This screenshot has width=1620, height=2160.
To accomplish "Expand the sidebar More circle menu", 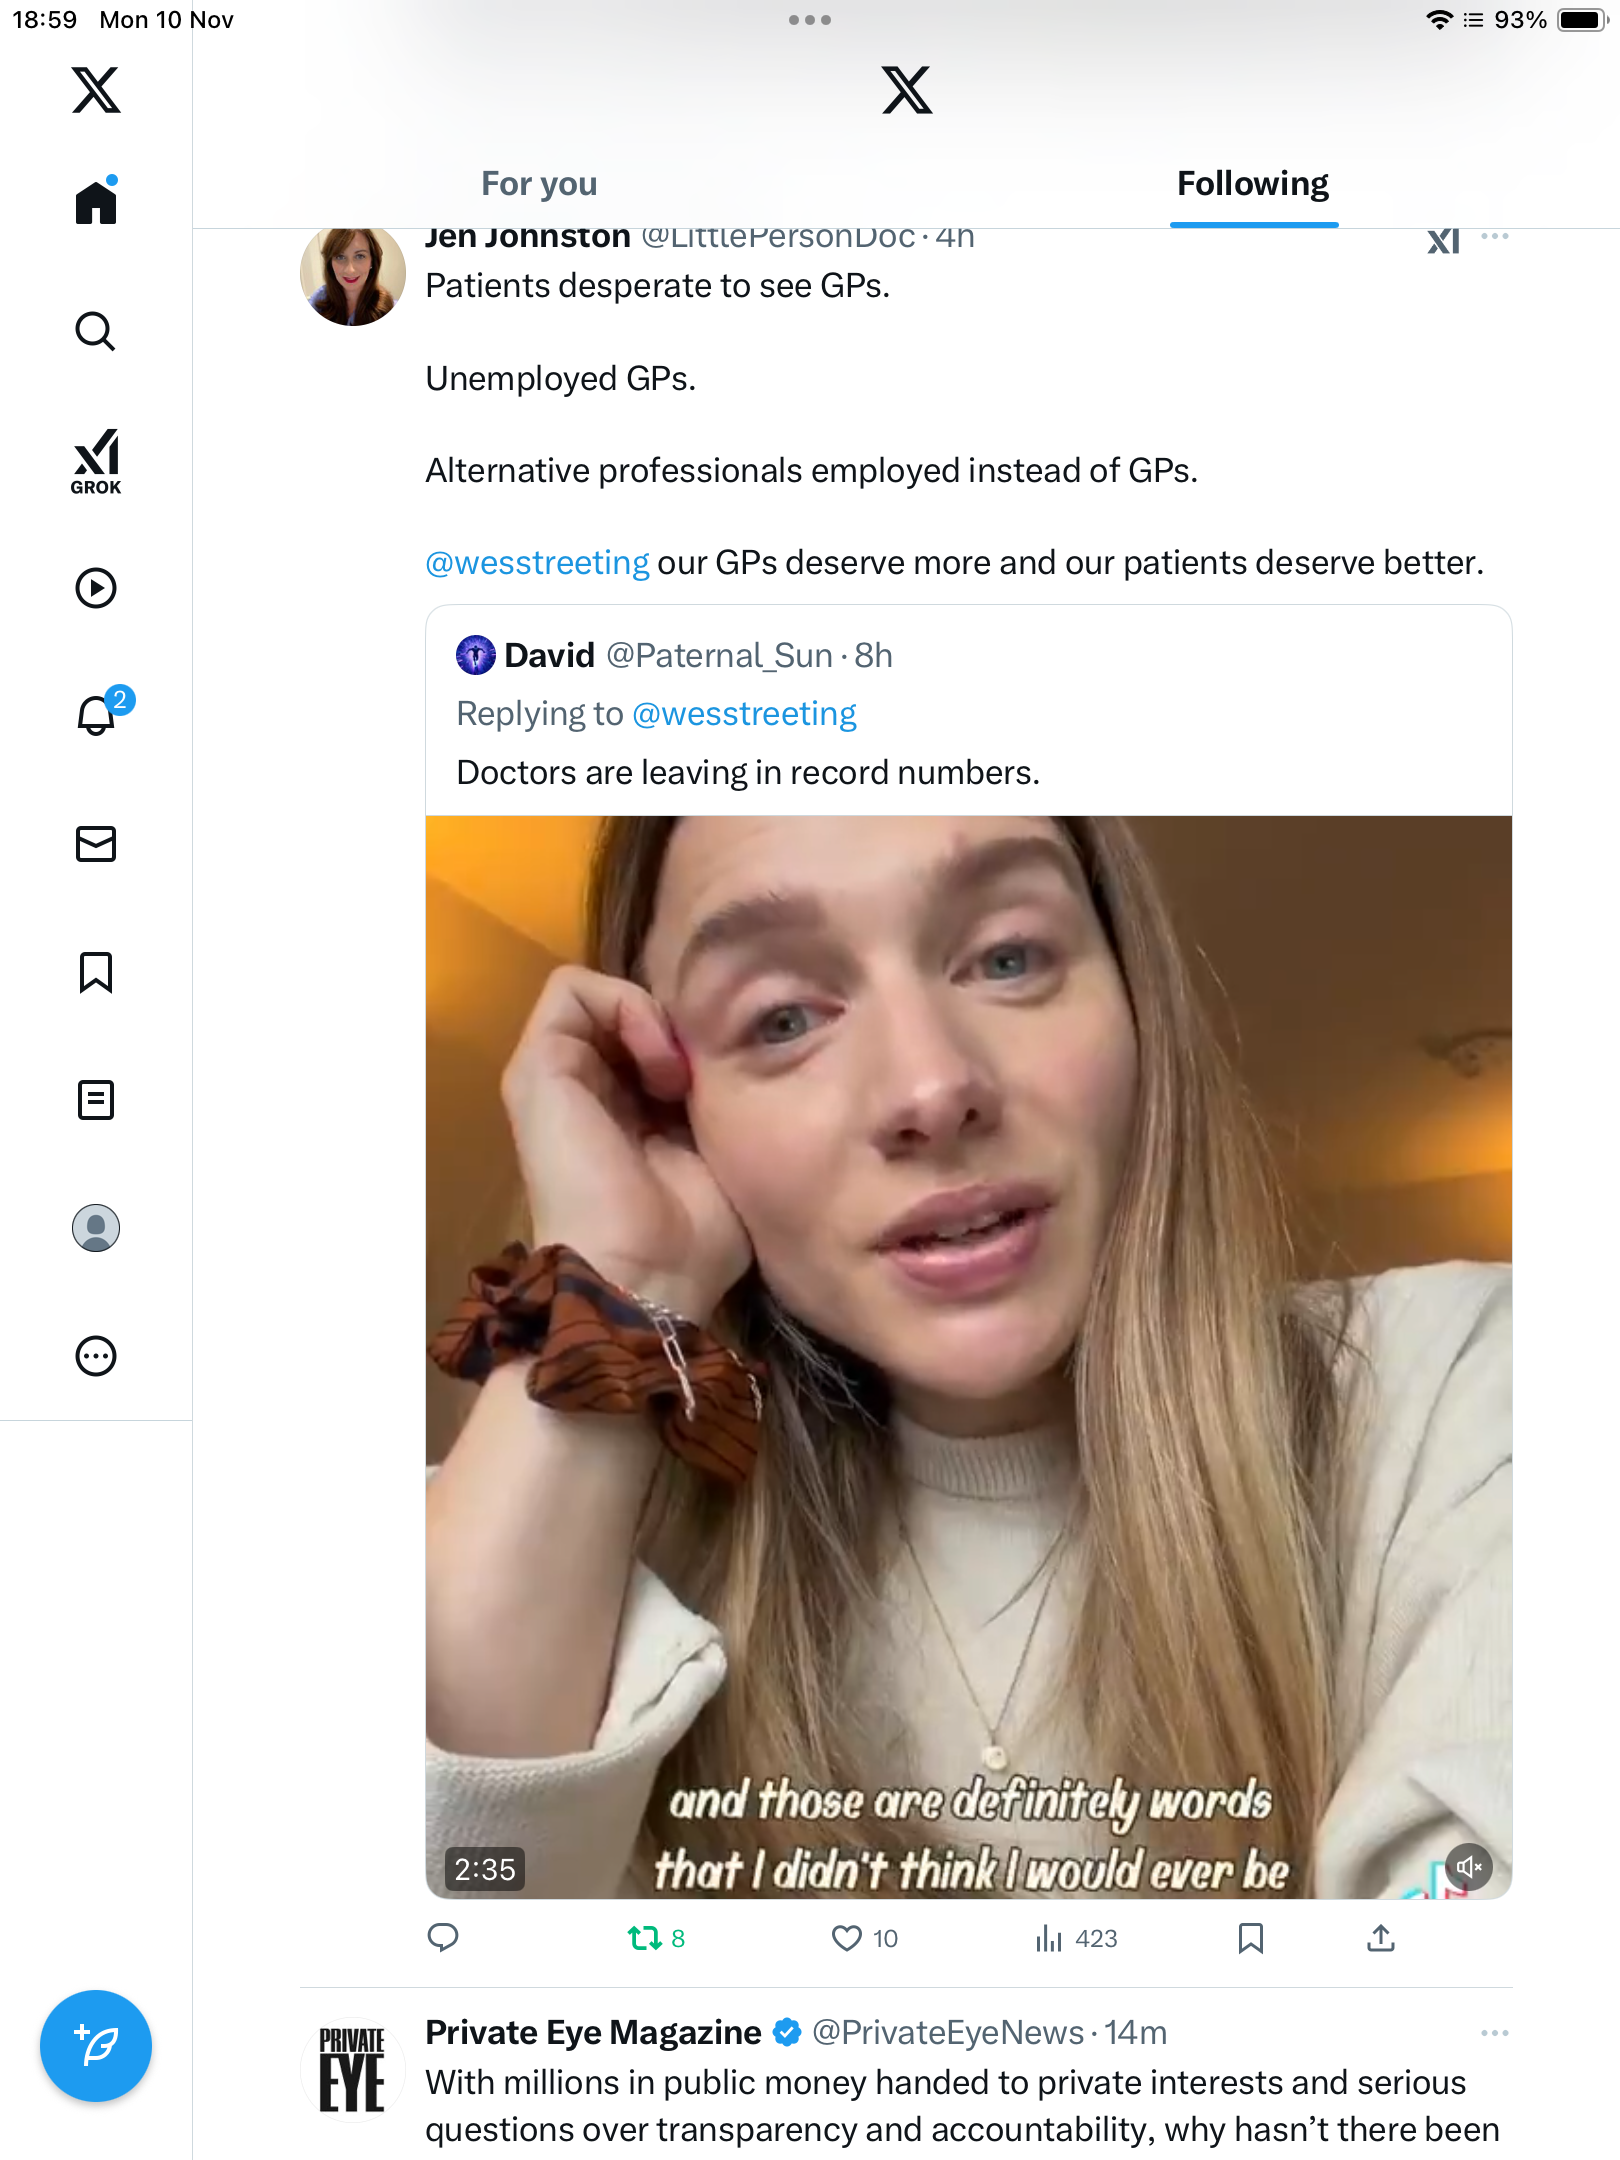I will pos(96,1356).
